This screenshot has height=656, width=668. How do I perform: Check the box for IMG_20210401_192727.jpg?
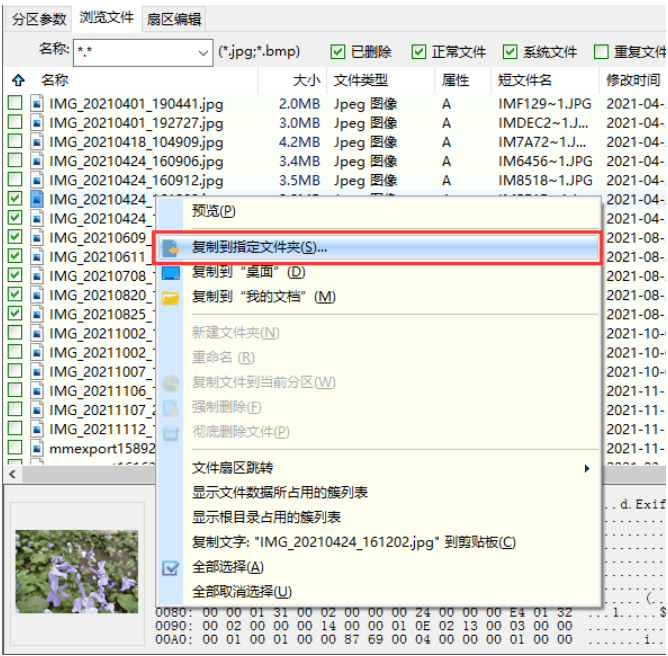point(15,122)
